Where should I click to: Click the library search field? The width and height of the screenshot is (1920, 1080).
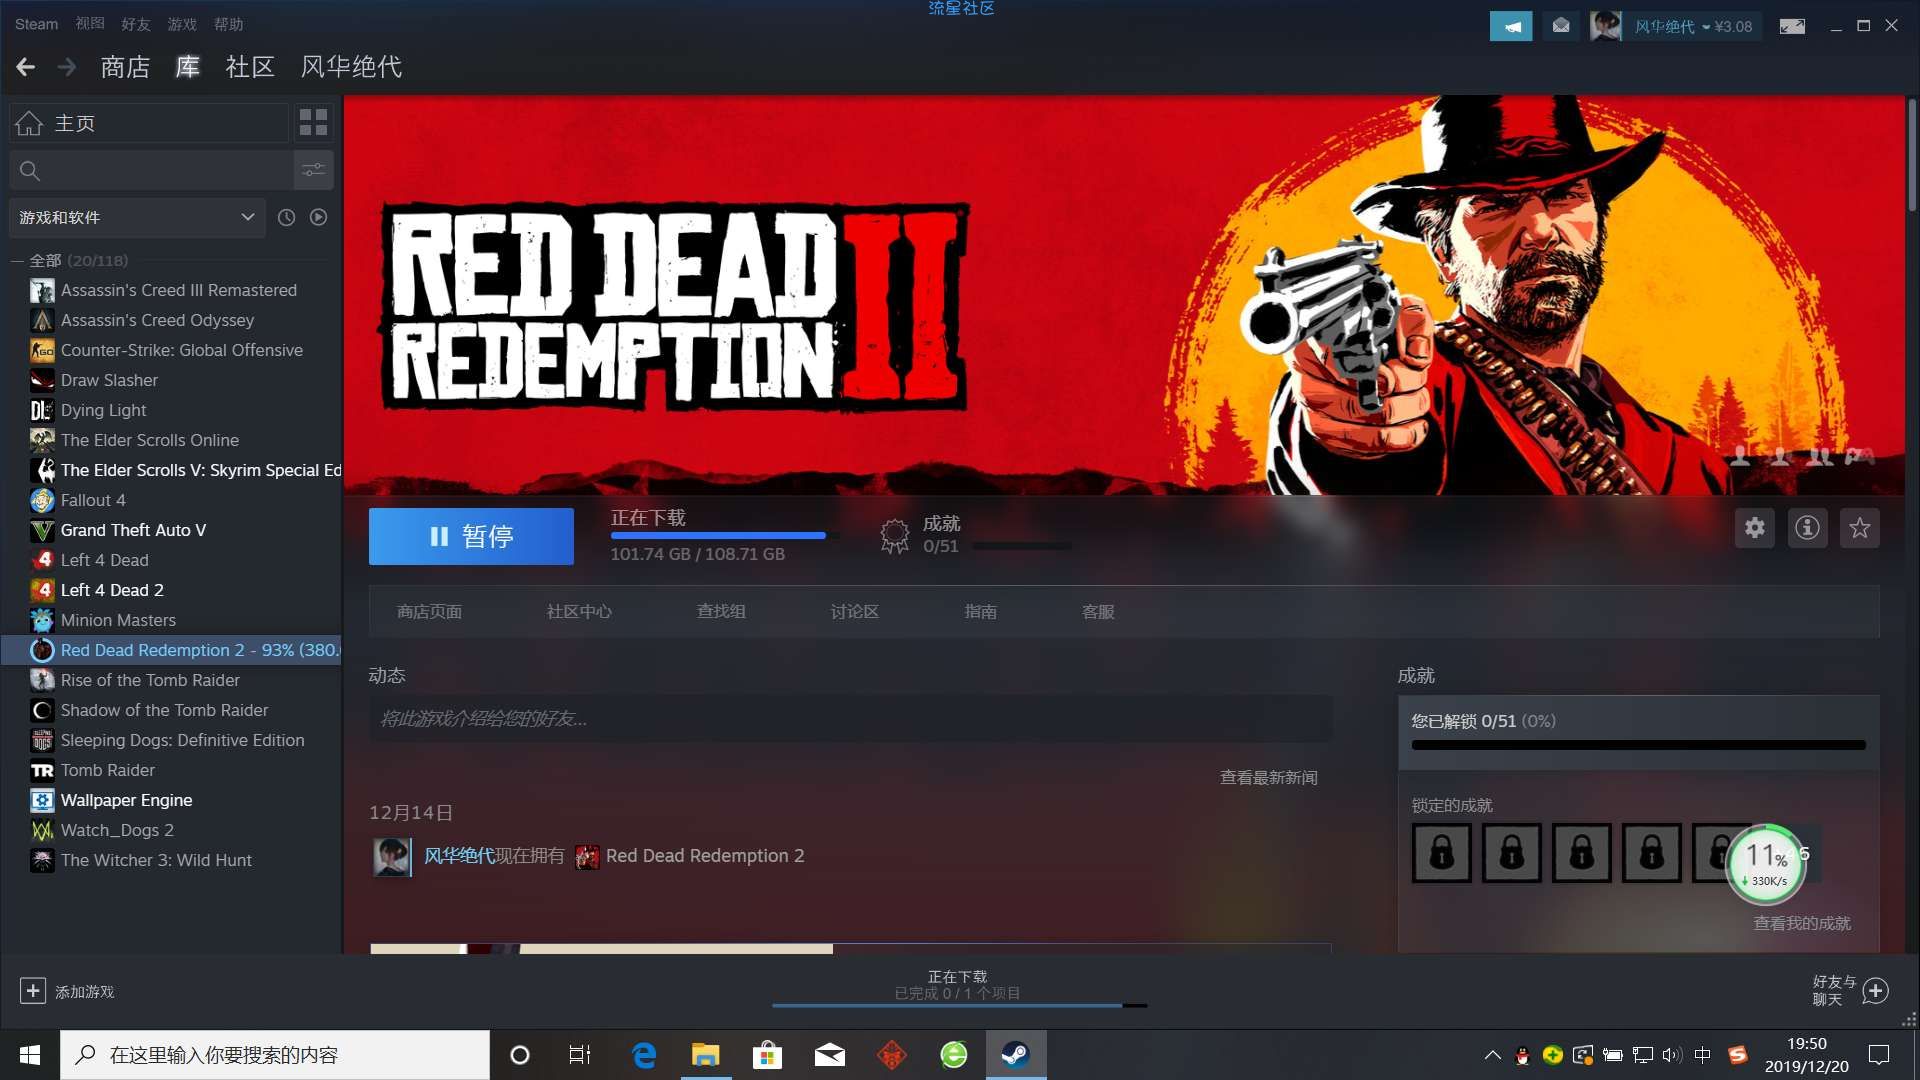point(150,171)
